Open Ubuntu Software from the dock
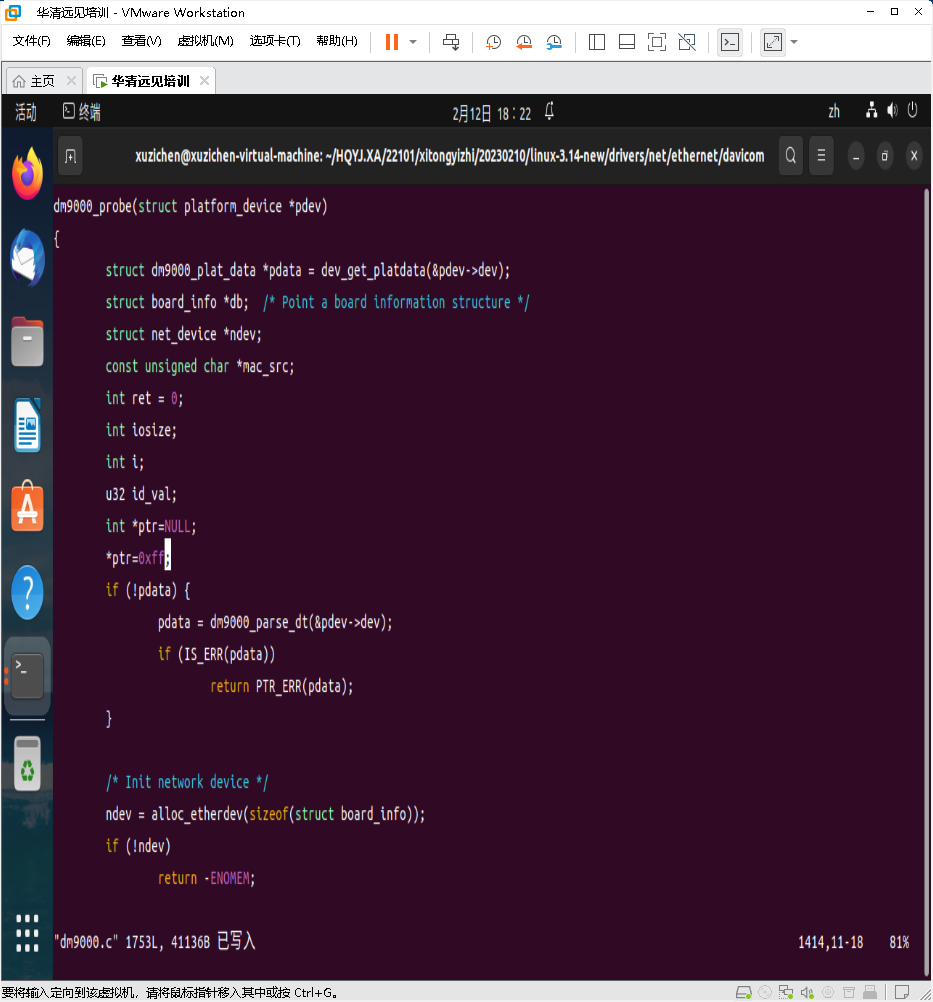 coord(26,507)
